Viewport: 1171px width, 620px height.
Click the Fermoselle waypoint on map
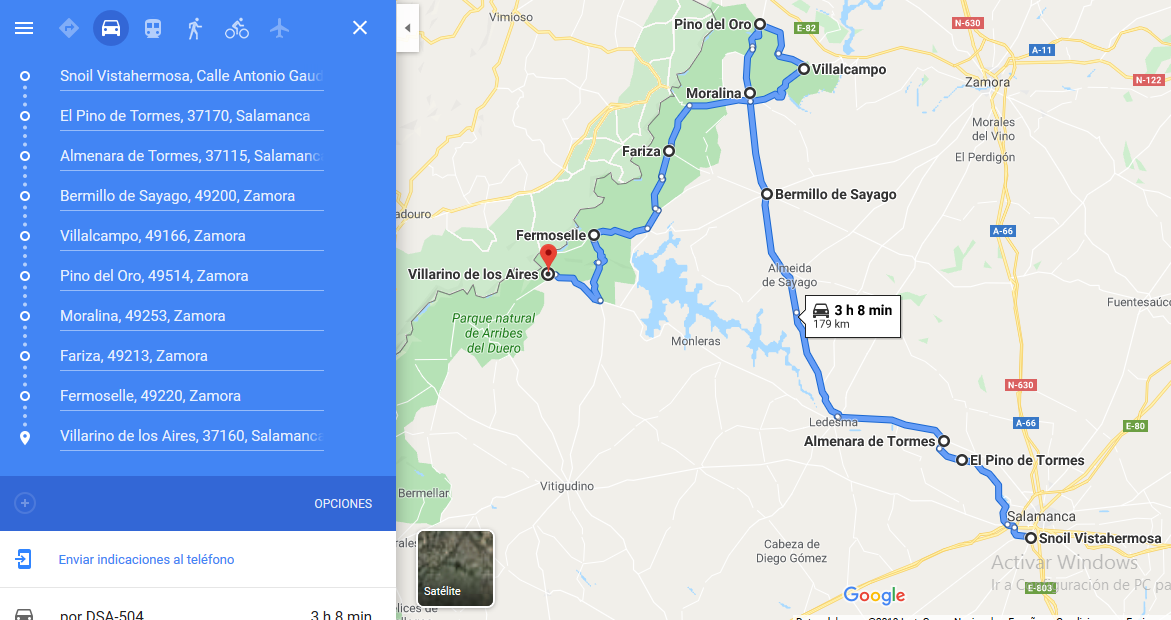[594, 235]
